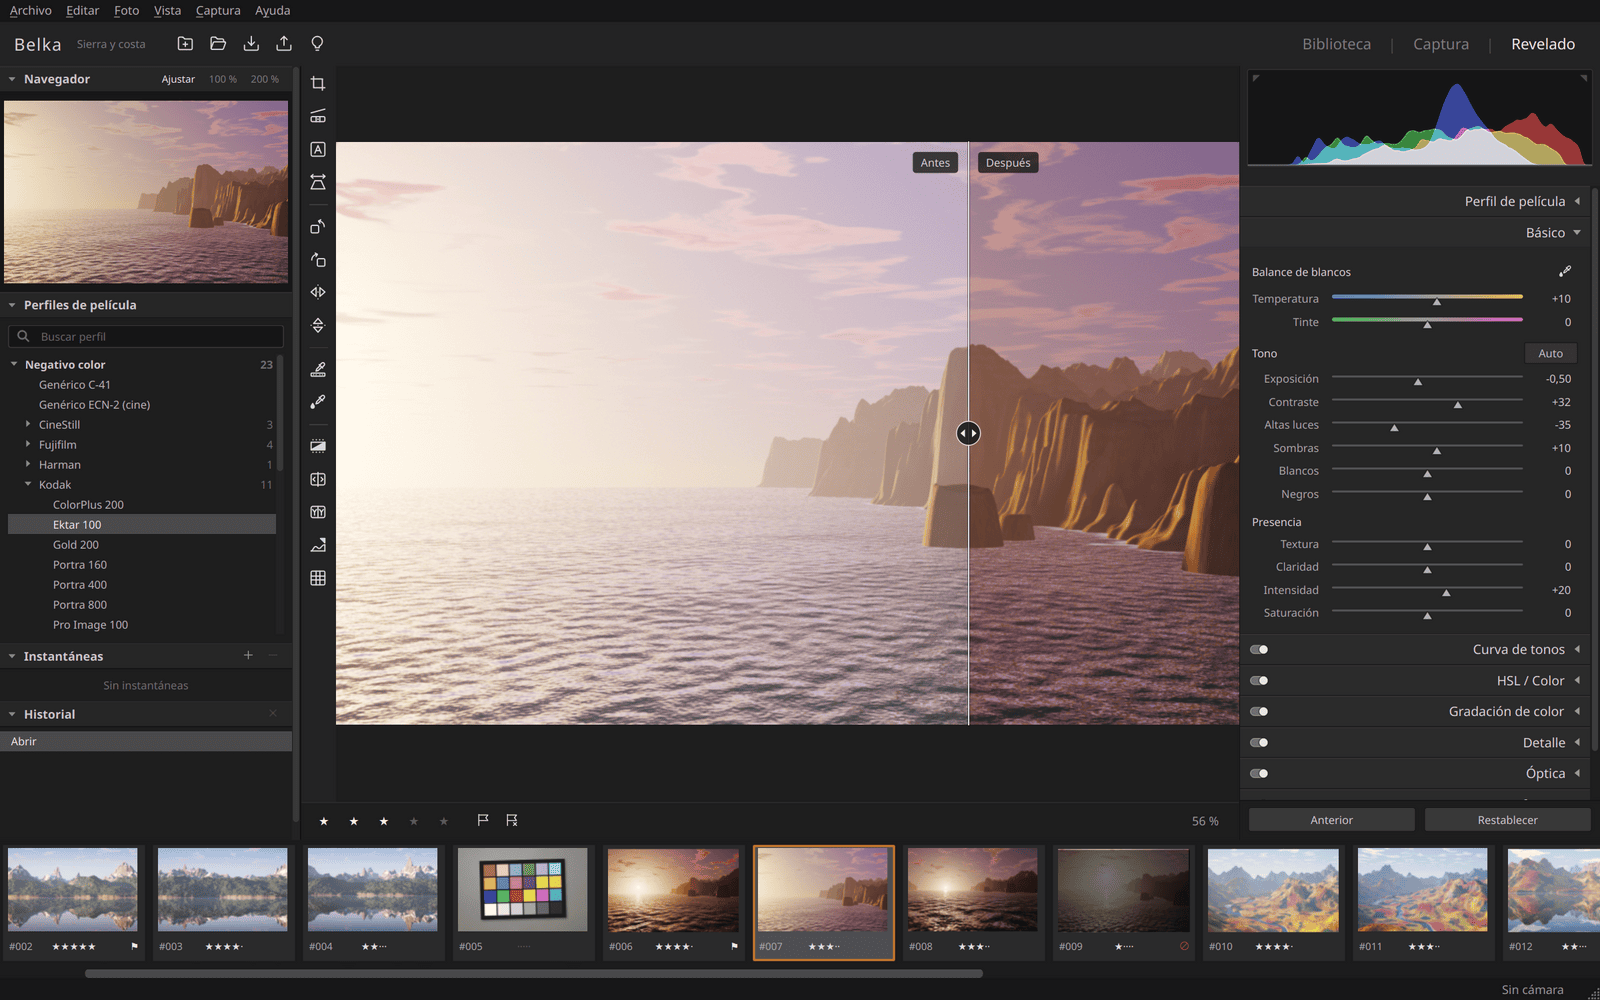Expand the CineStill profile group
The height and width of the screenshot is (1000, 1600).
coord(28,425)
